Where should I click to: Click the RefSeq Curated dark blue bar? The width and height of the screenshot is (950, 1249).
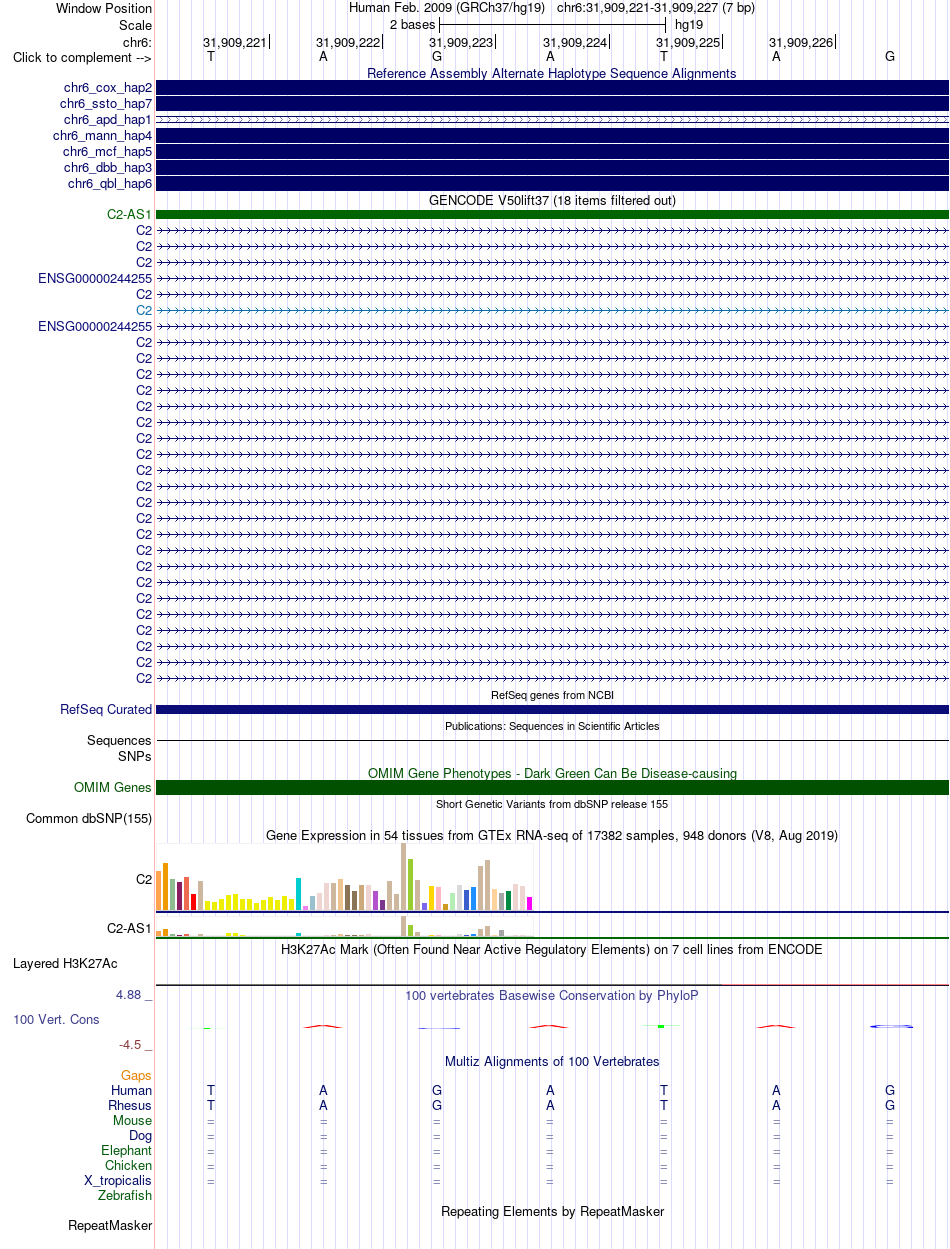click(552, 710)
